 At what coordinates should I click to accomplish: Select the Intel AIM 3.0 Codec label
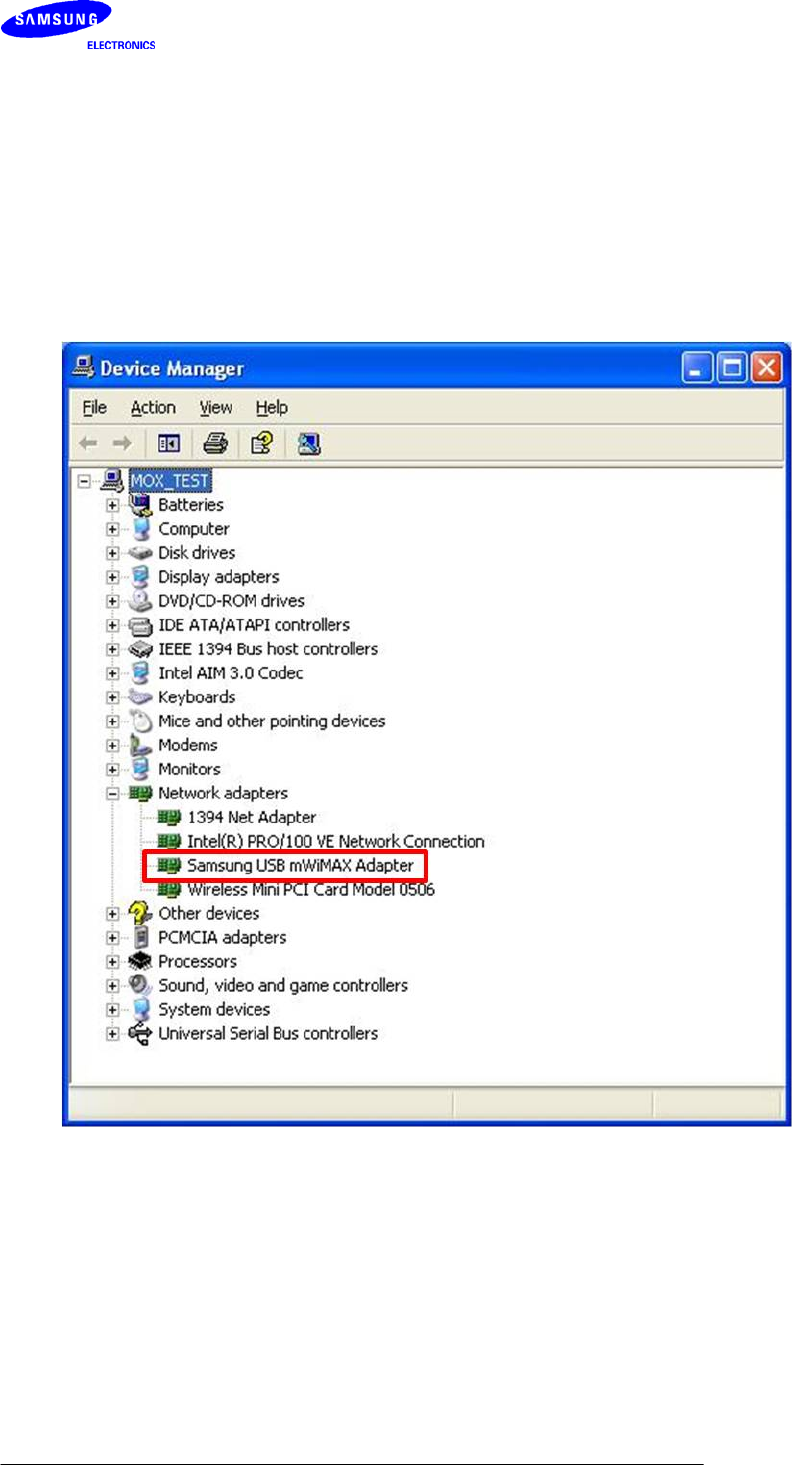230,673
